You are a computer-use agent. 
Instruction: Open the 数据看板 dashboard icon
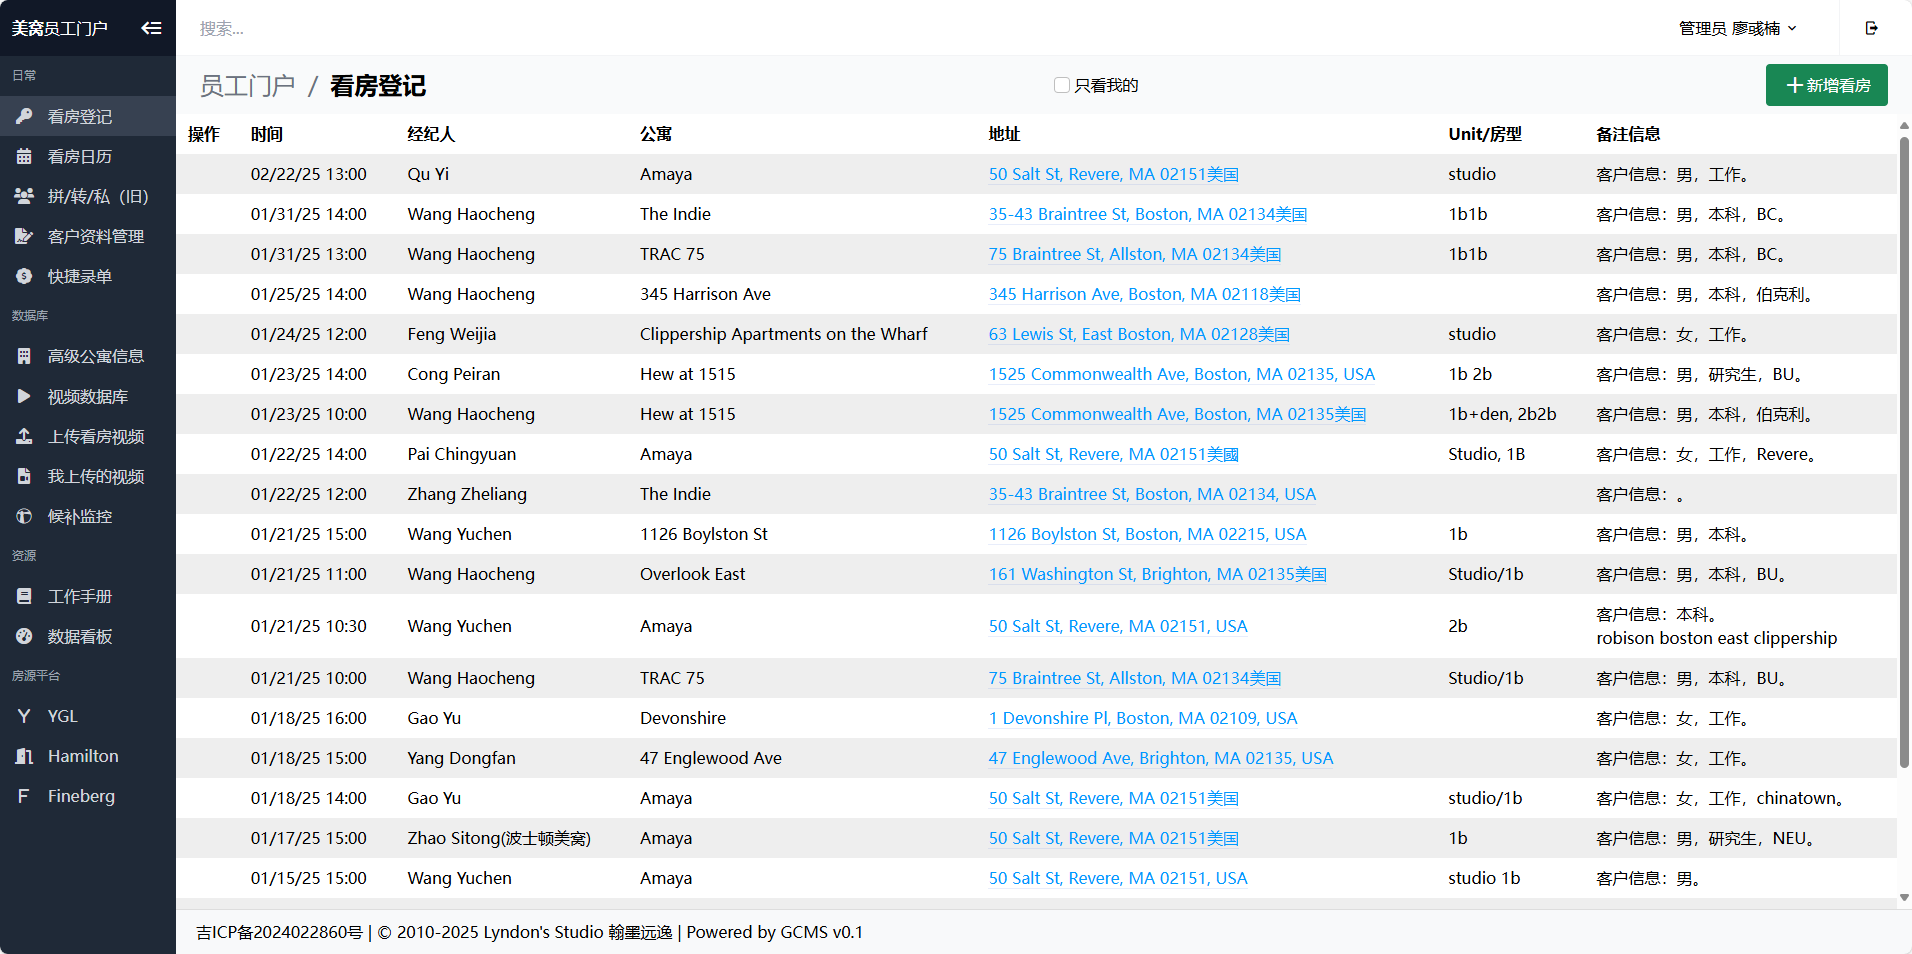[24, 637]
